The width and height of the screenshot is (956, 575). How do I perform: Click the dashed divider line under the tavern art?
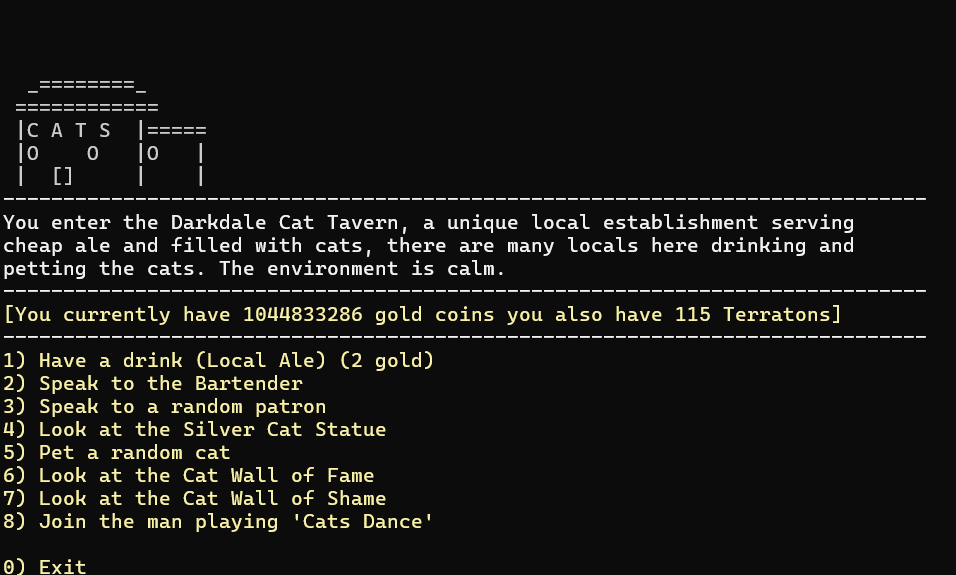tap(465, 199)
